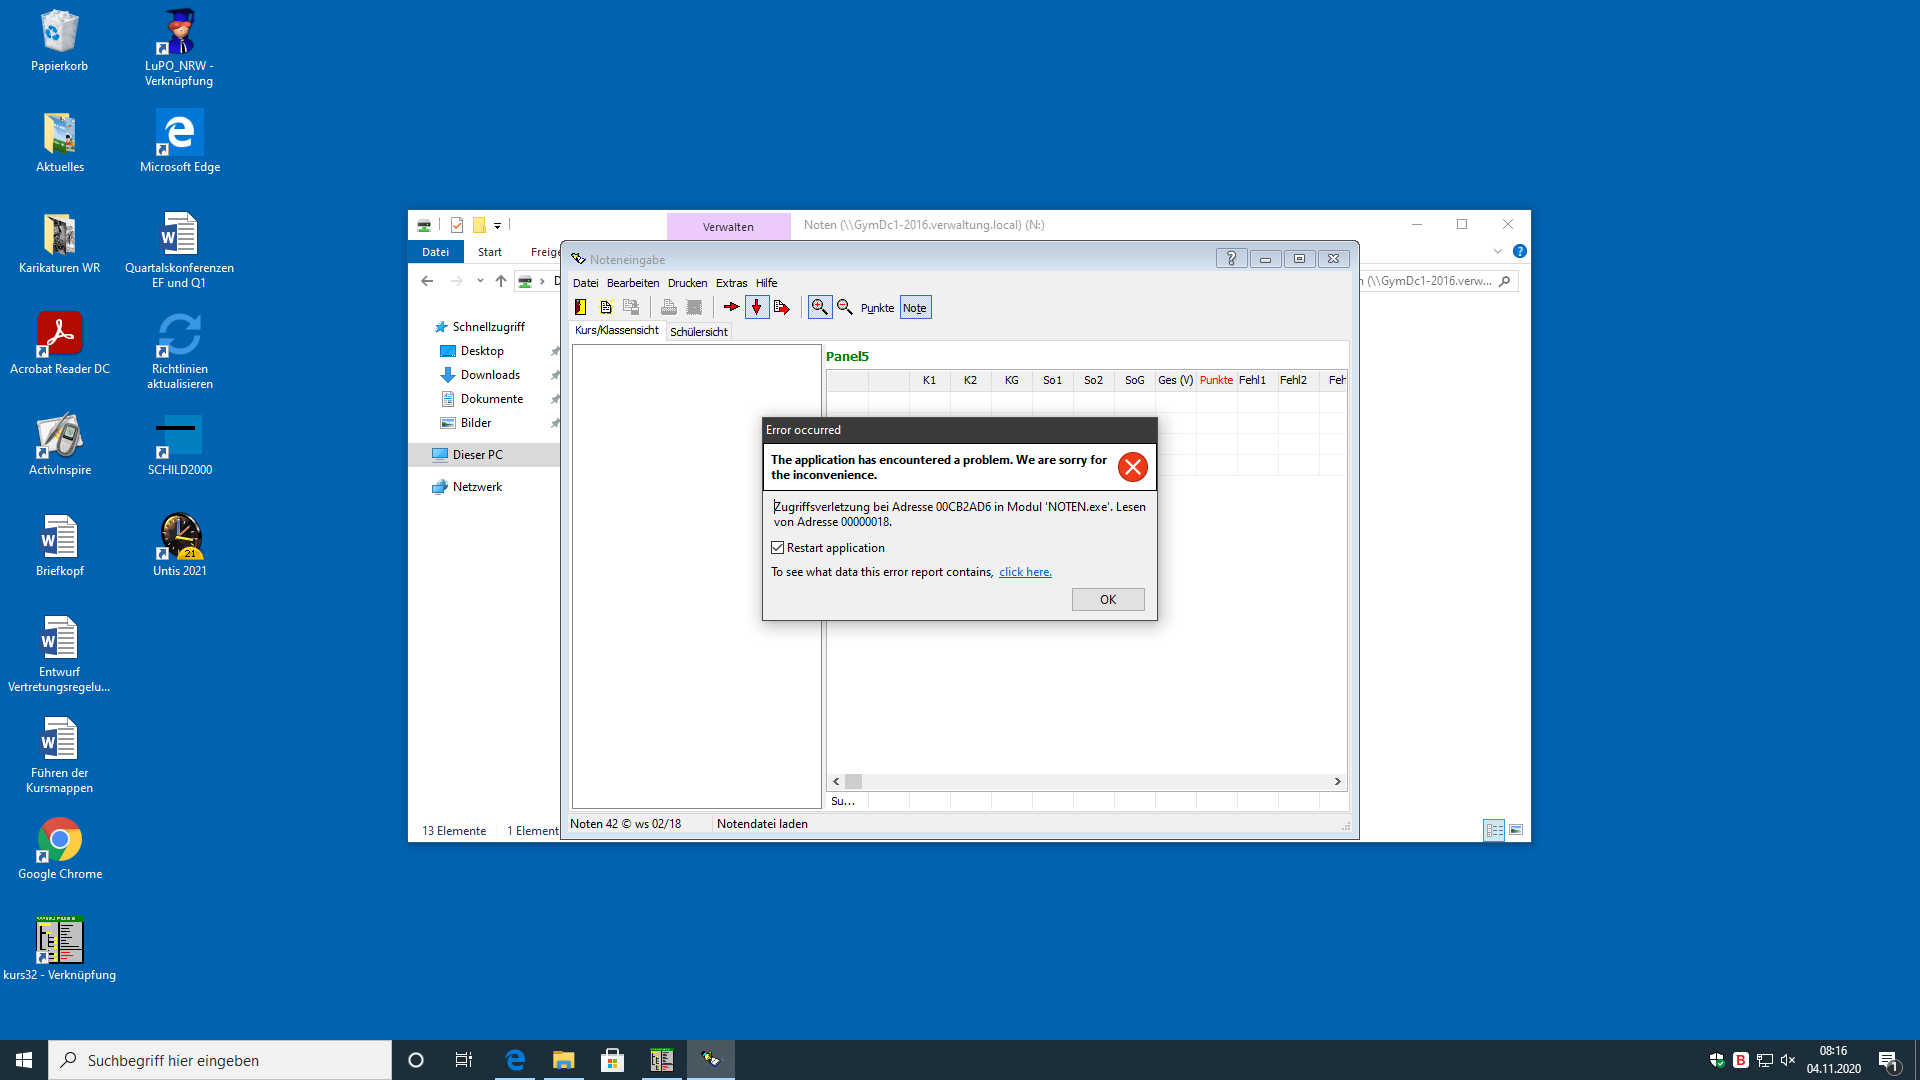Select the Untis 2021 desktop icon
1920x1080 pixels.
click(180, 545)
